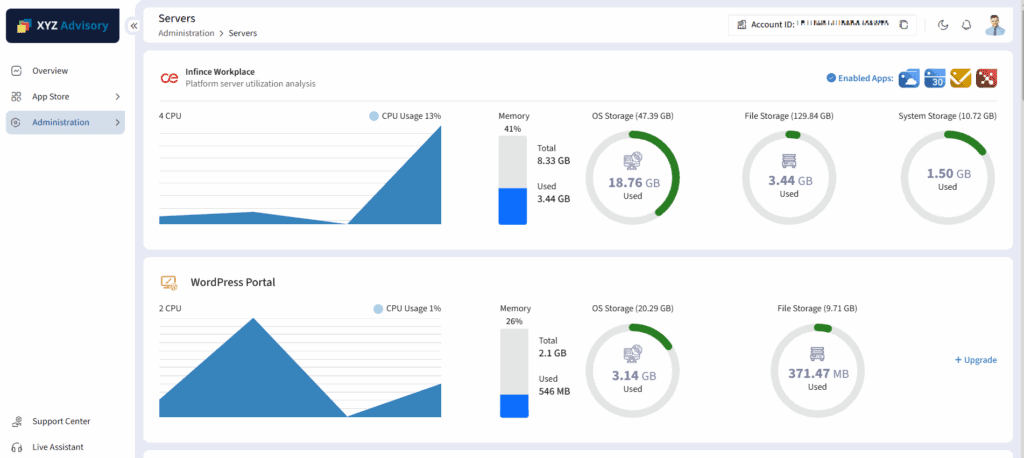The height and width of the screenshot is (458, 1024).
Task: Open the user profile avatar menu
Action: tap(994, 25)
